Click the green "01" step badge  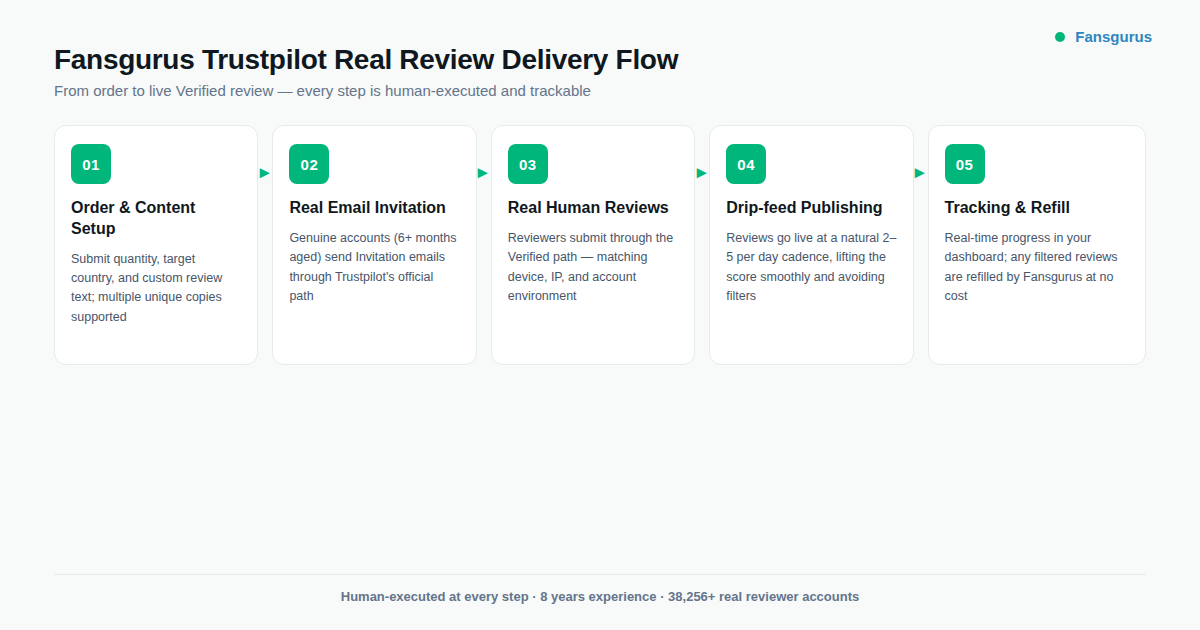91,163
